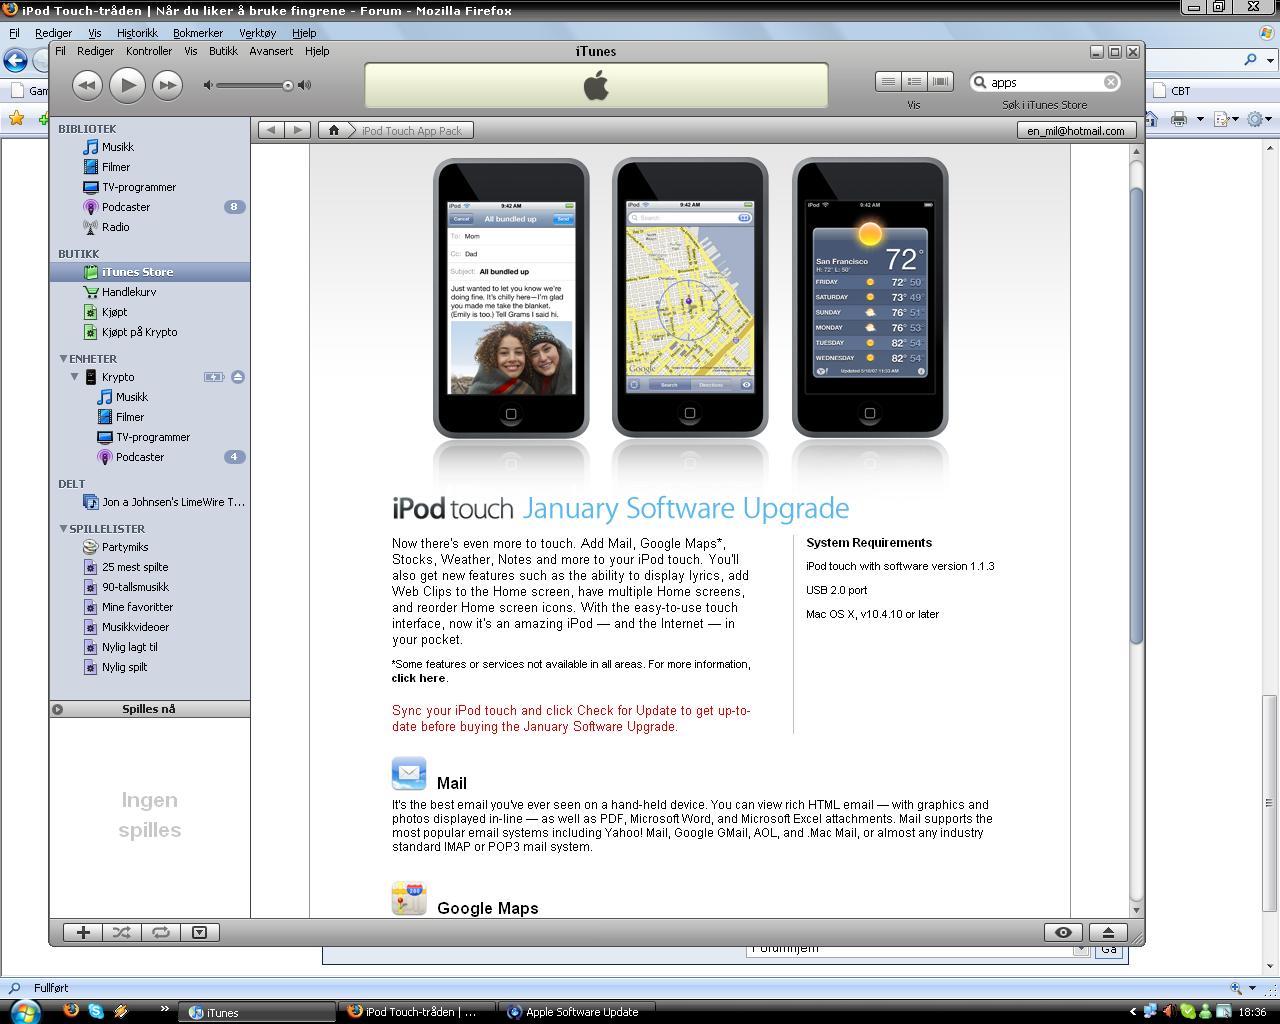This screenshot has height=1024, width=1280.
Task: Click the Google Maps app icon
Action: pos(409,898)
